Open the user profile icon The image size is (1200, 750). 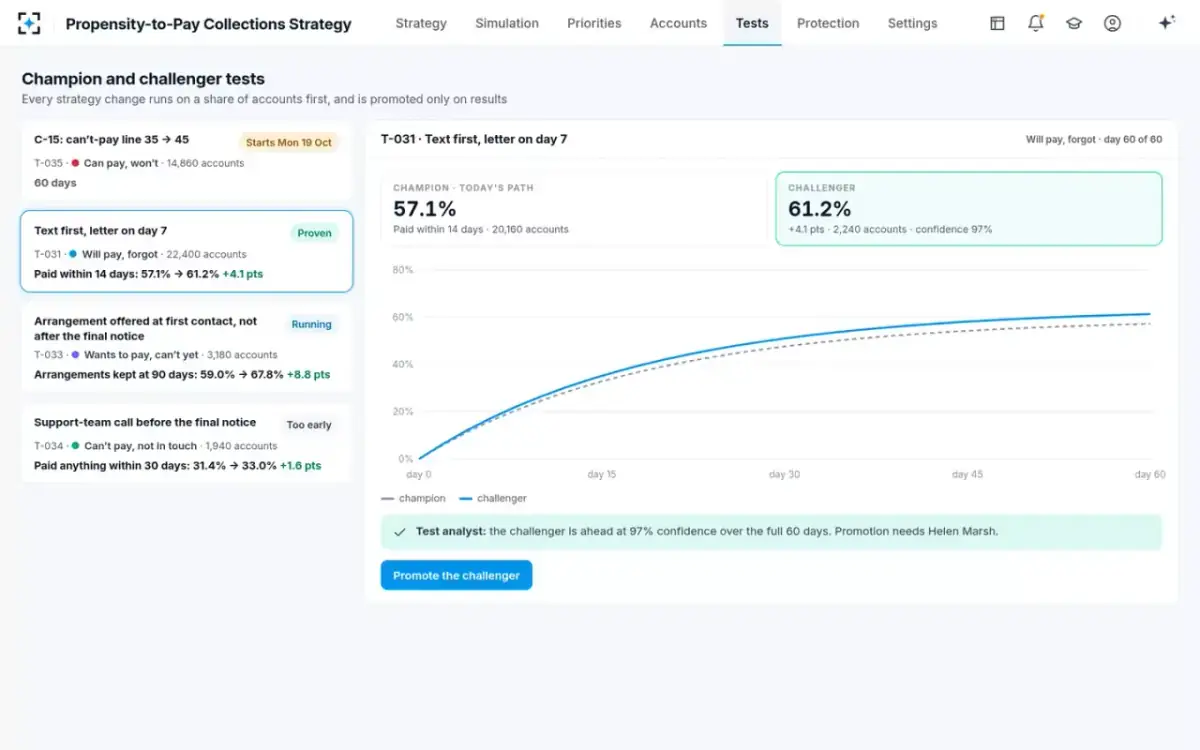pyautogui.click(x=1112, y=23)
